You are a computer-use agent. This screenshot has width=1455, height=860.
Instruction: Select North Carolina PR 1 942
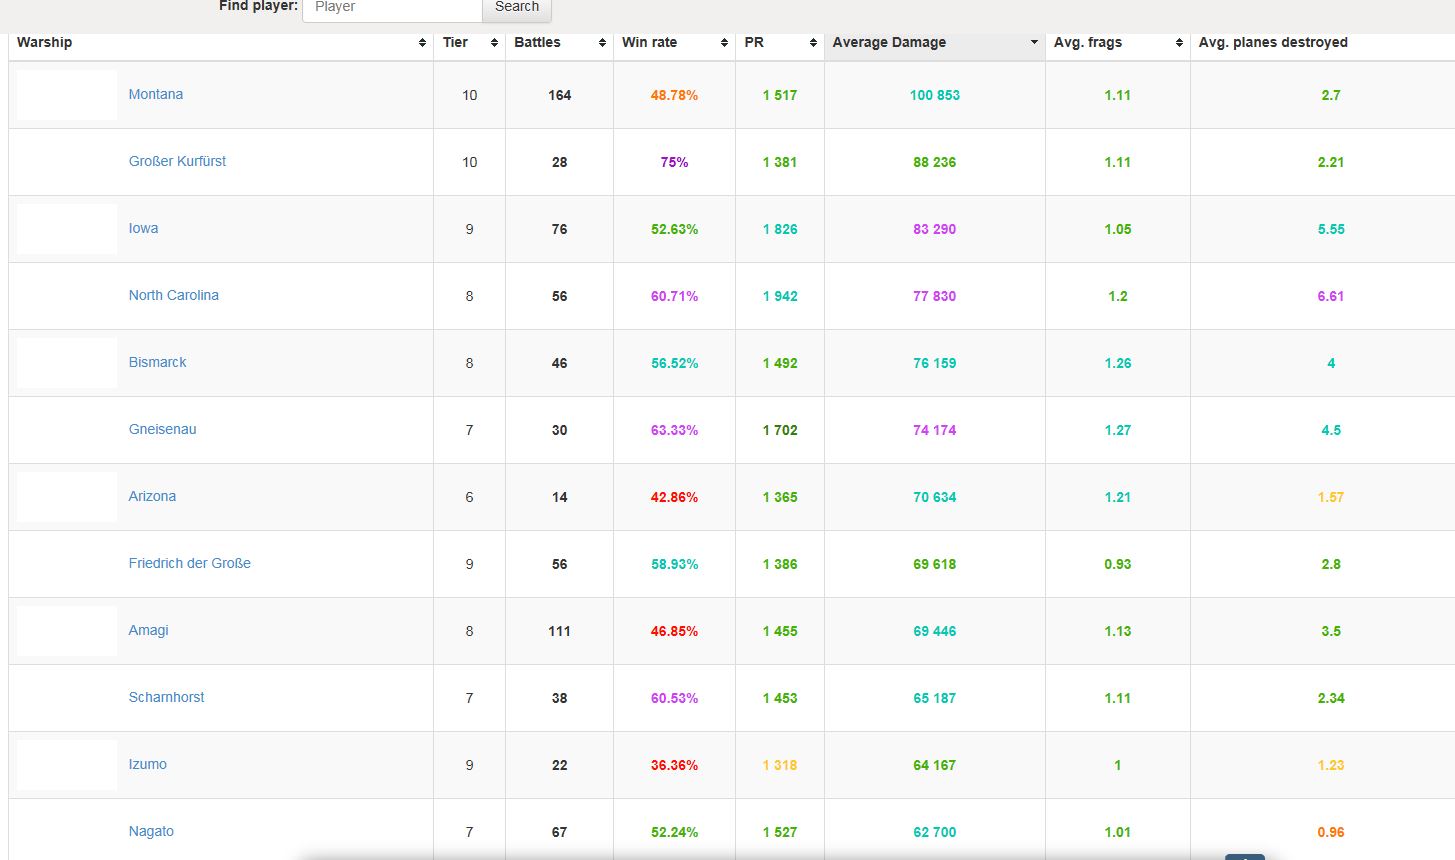click(x=779, y=296)
